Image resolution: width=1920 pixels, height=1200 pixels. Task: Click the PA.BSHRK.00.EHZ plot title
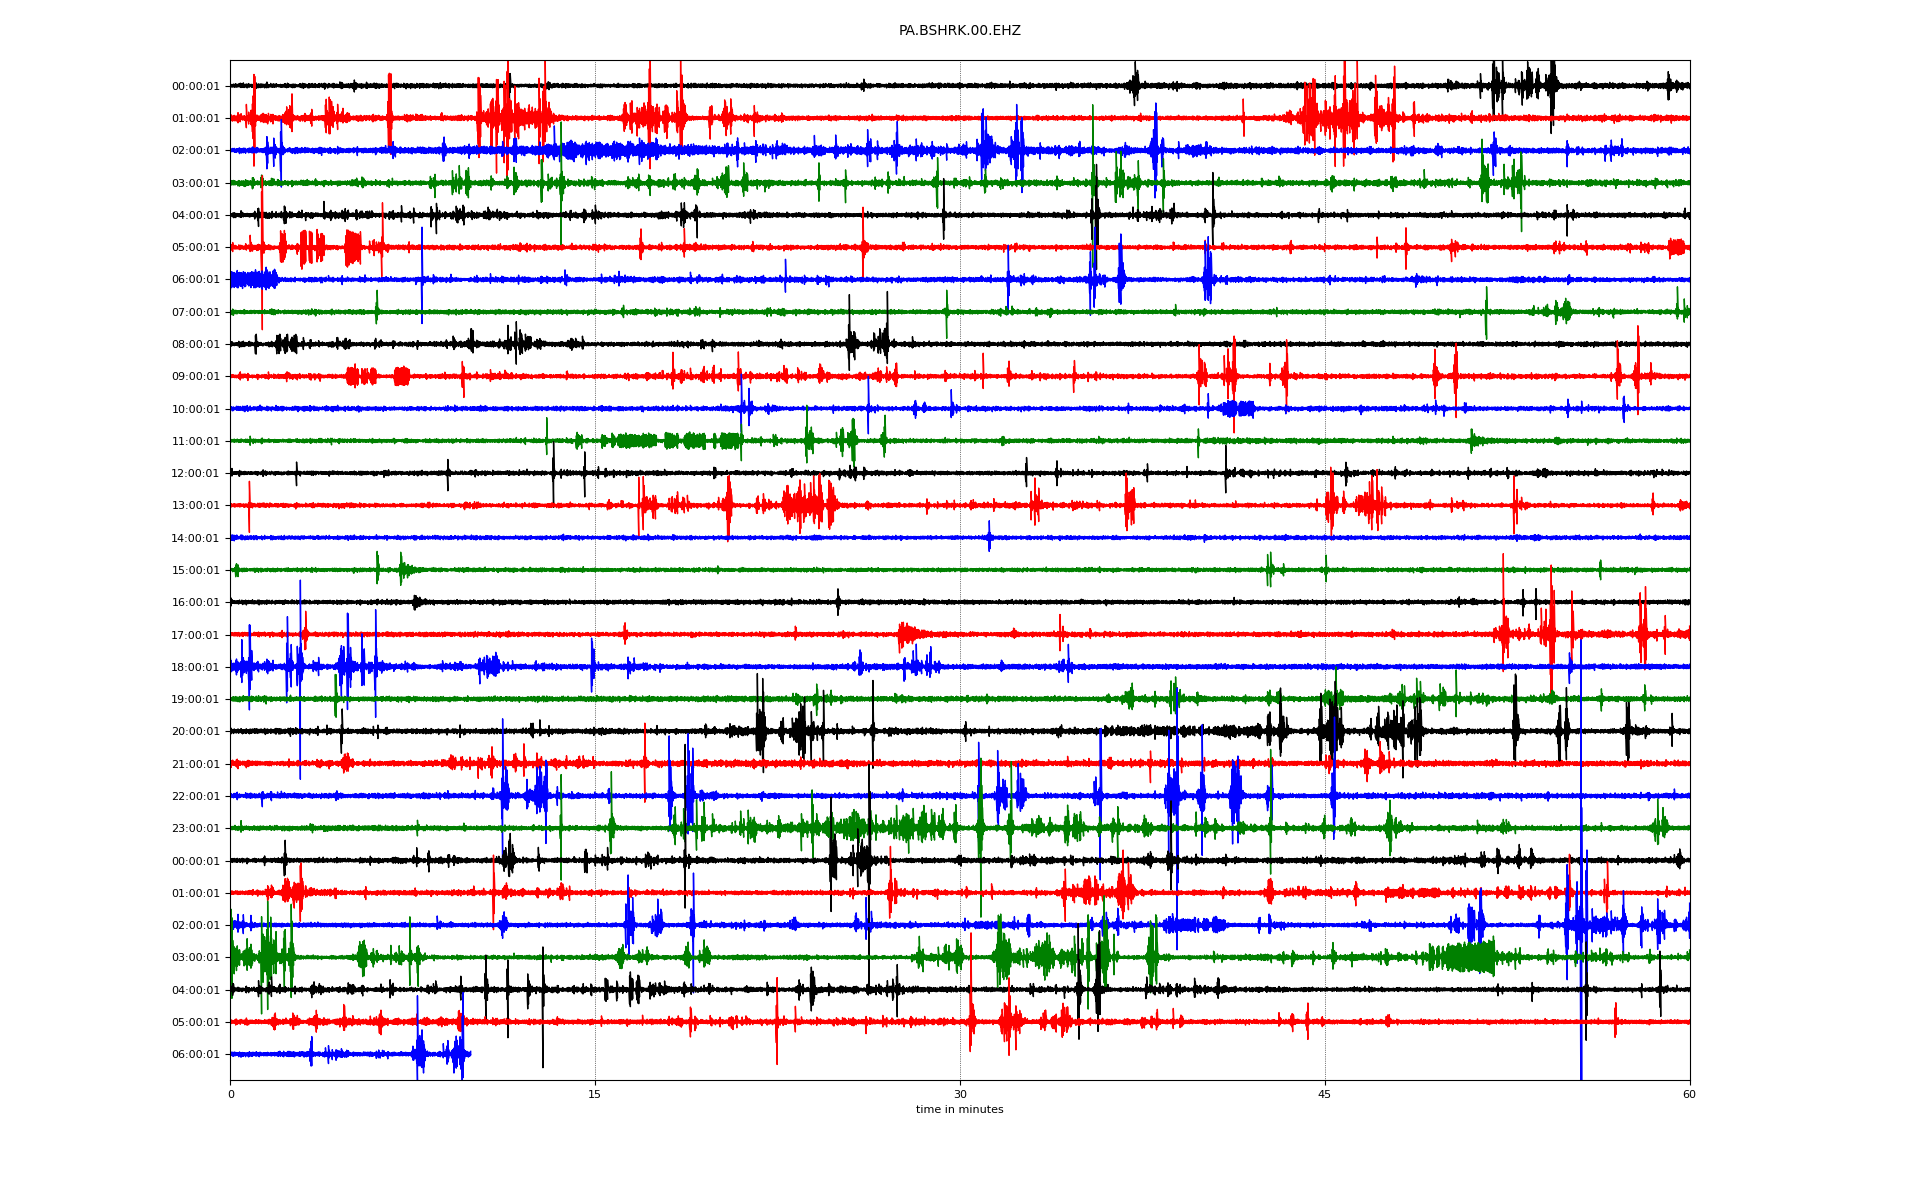[959, 31]
